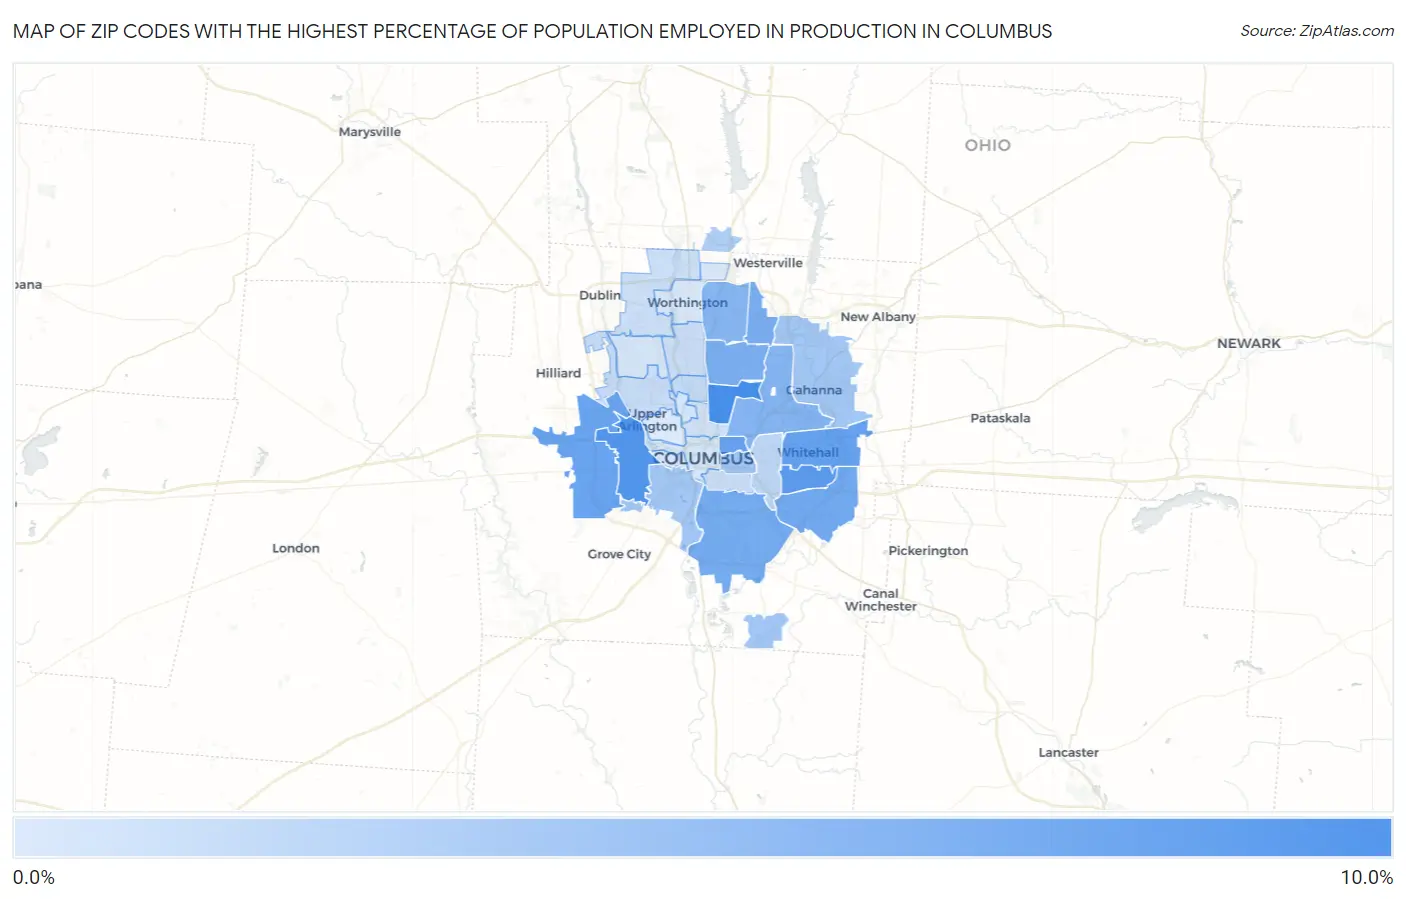Click the blue gradient legend bar
The image size is (1406, 899).
point(702,837)
